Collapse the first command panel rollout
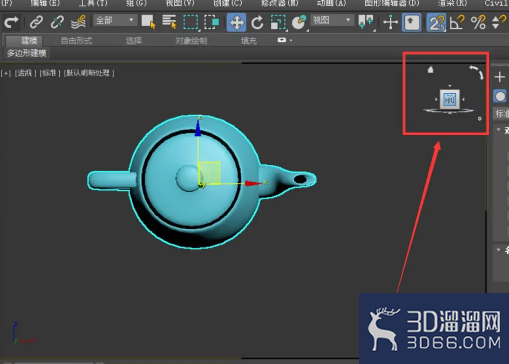Screen dimensions: 509x364 (499, 130)
